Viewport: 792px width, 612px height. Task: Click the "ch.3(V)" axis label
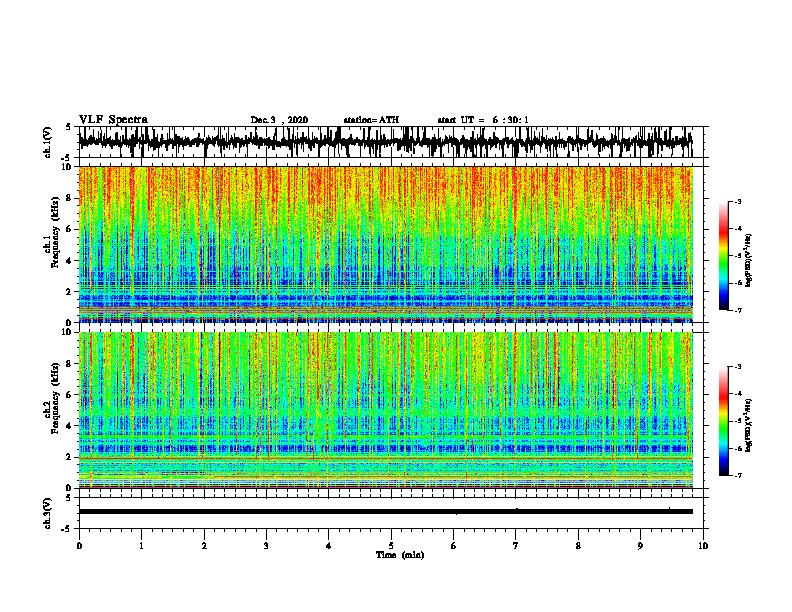tap(48, 514)
